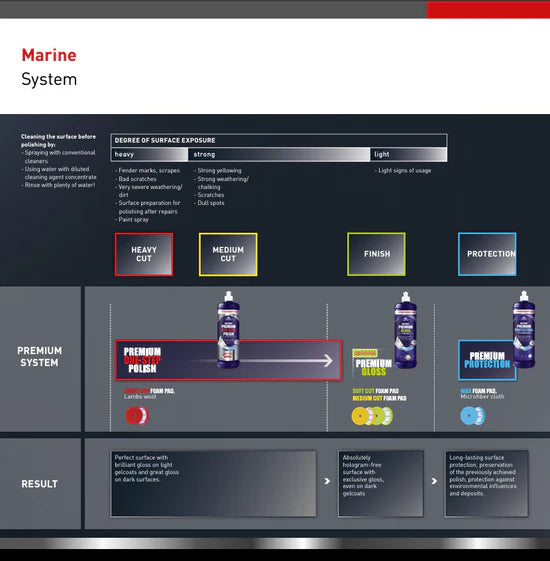Click 'Strong yellowing' text
The image size is (550, 561).
[219, 171]
